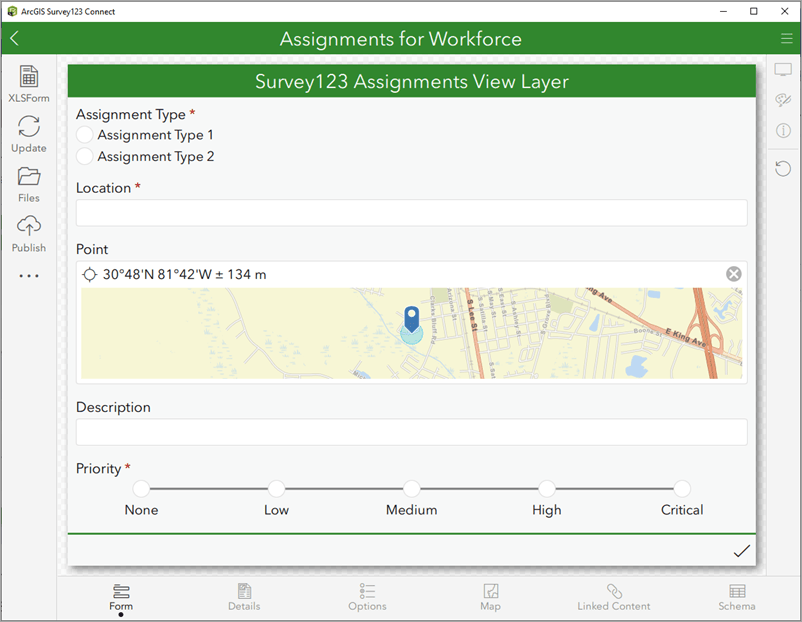
Task: Switch to the Details tab
Action: point(244,597)
